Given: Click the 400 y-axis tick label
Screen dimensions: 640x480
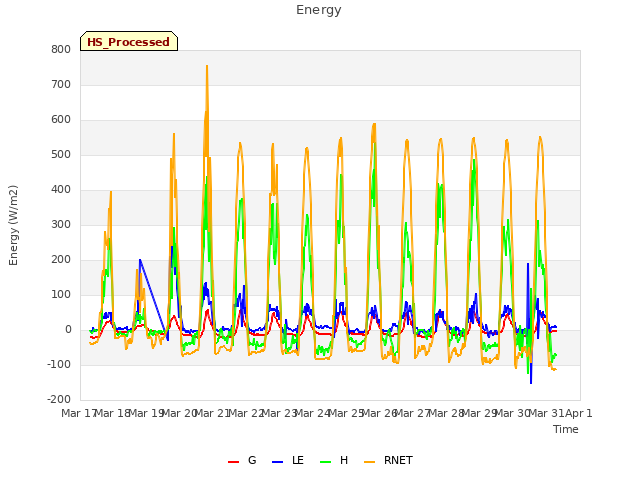Looking at the screenshot, I should point(61,189).
